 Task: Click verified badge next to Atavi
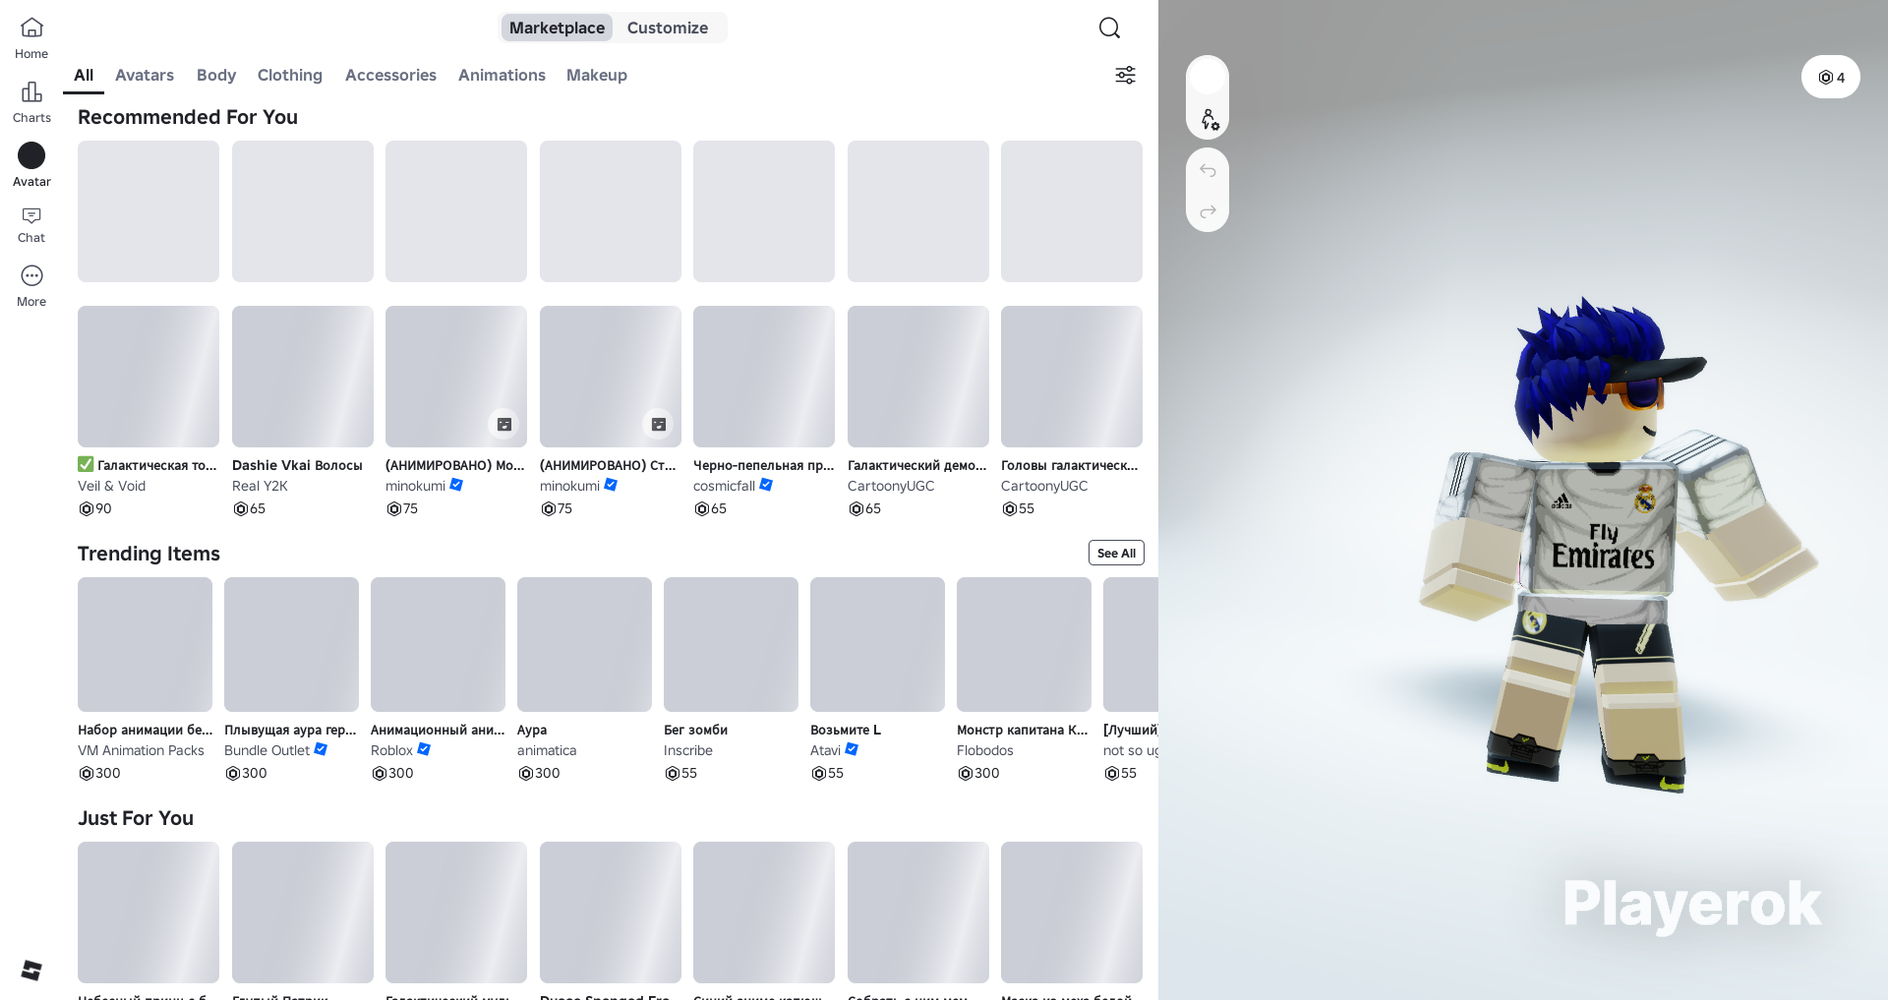[x=852, y=749]
